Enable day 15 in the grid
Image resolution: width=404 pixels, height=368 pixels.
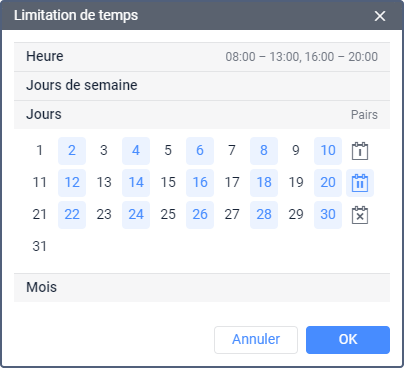(x=168, y=183)
